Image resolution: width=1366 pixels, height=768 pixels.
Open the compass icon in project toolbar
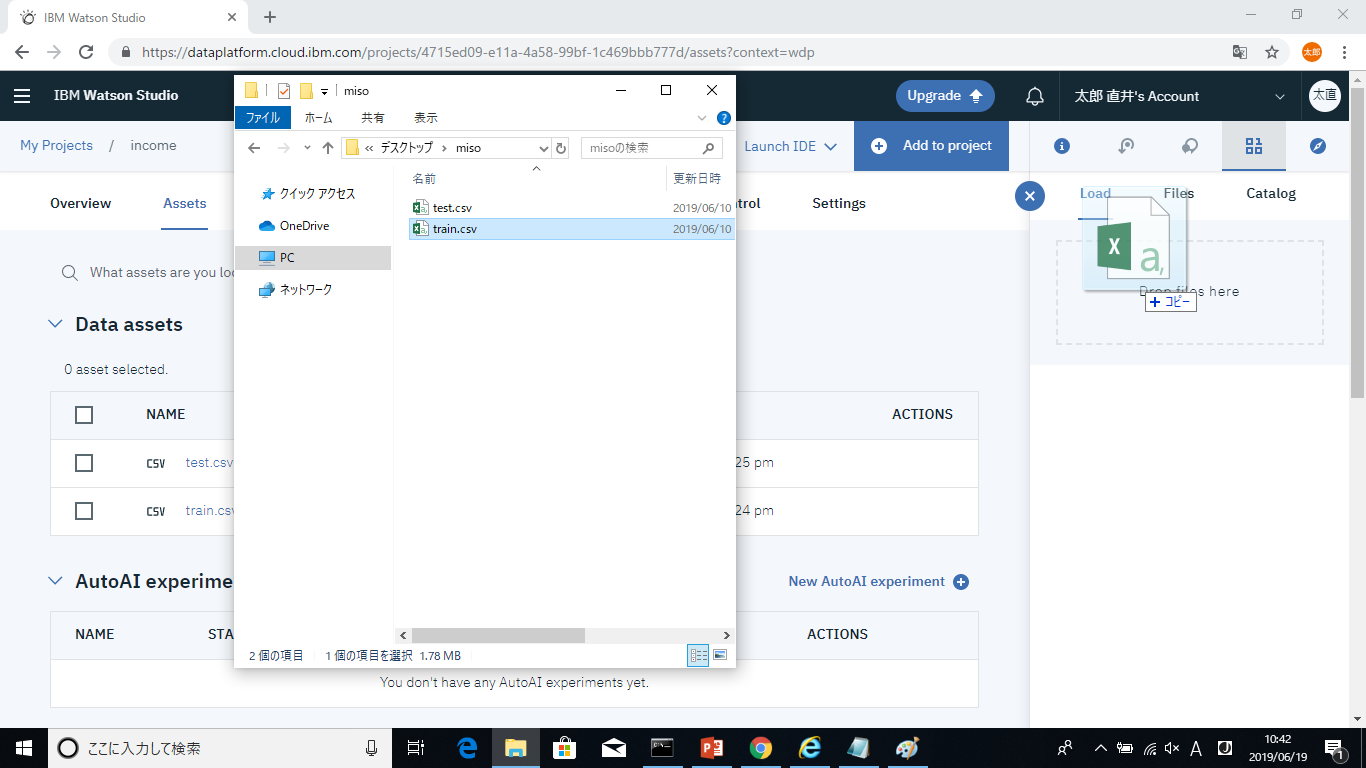point(1318,146)
